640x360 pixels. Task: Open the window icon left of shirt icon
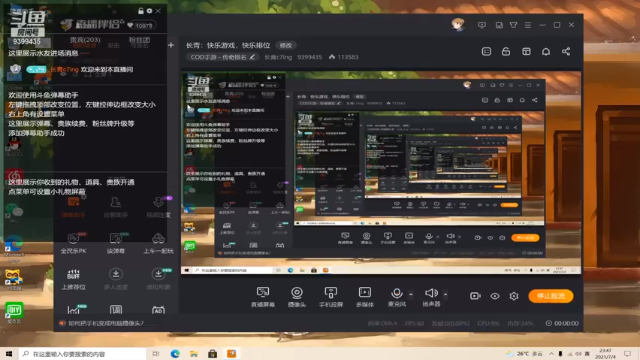499,25
